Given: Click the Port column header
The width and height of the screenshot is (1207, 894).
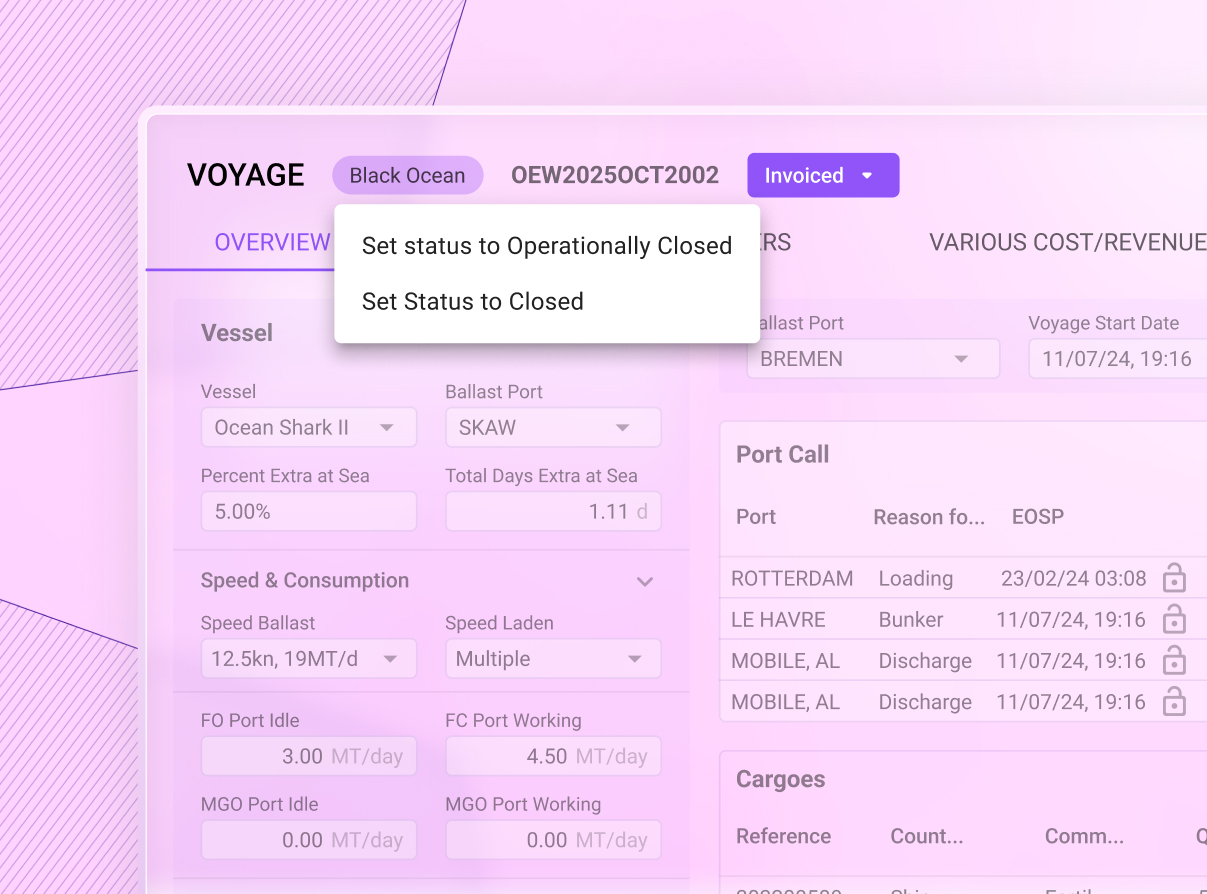Looking at the screenshot, I should [x=756, y=517].
